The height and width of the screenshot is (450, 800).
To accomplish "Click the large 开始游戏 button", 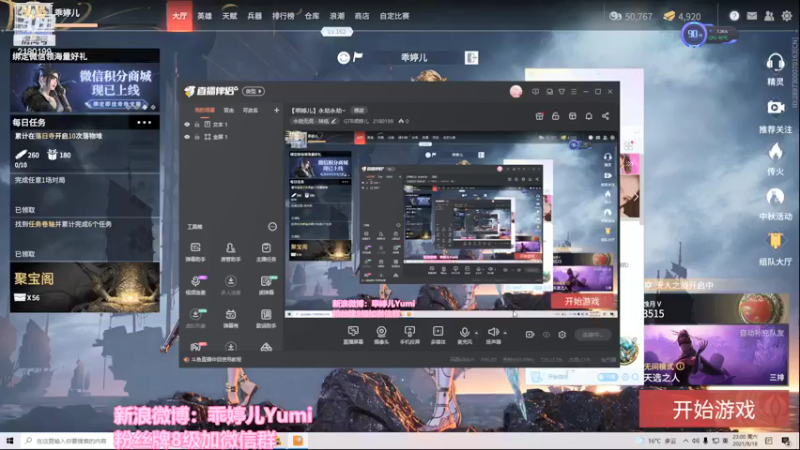I will tap(713, 410).
